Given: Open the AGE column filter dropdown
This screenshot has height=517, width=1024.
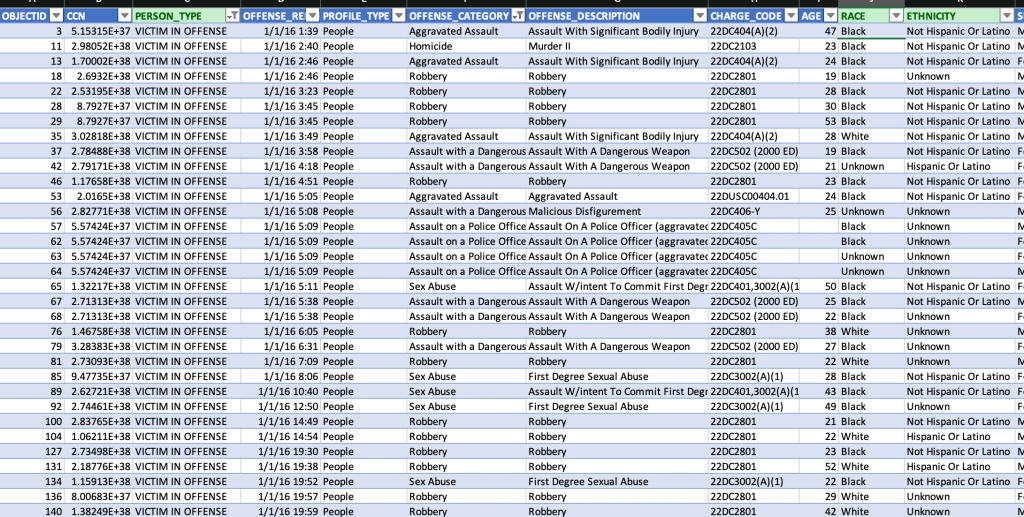Looking at the screenshot, I should (830, 16).
